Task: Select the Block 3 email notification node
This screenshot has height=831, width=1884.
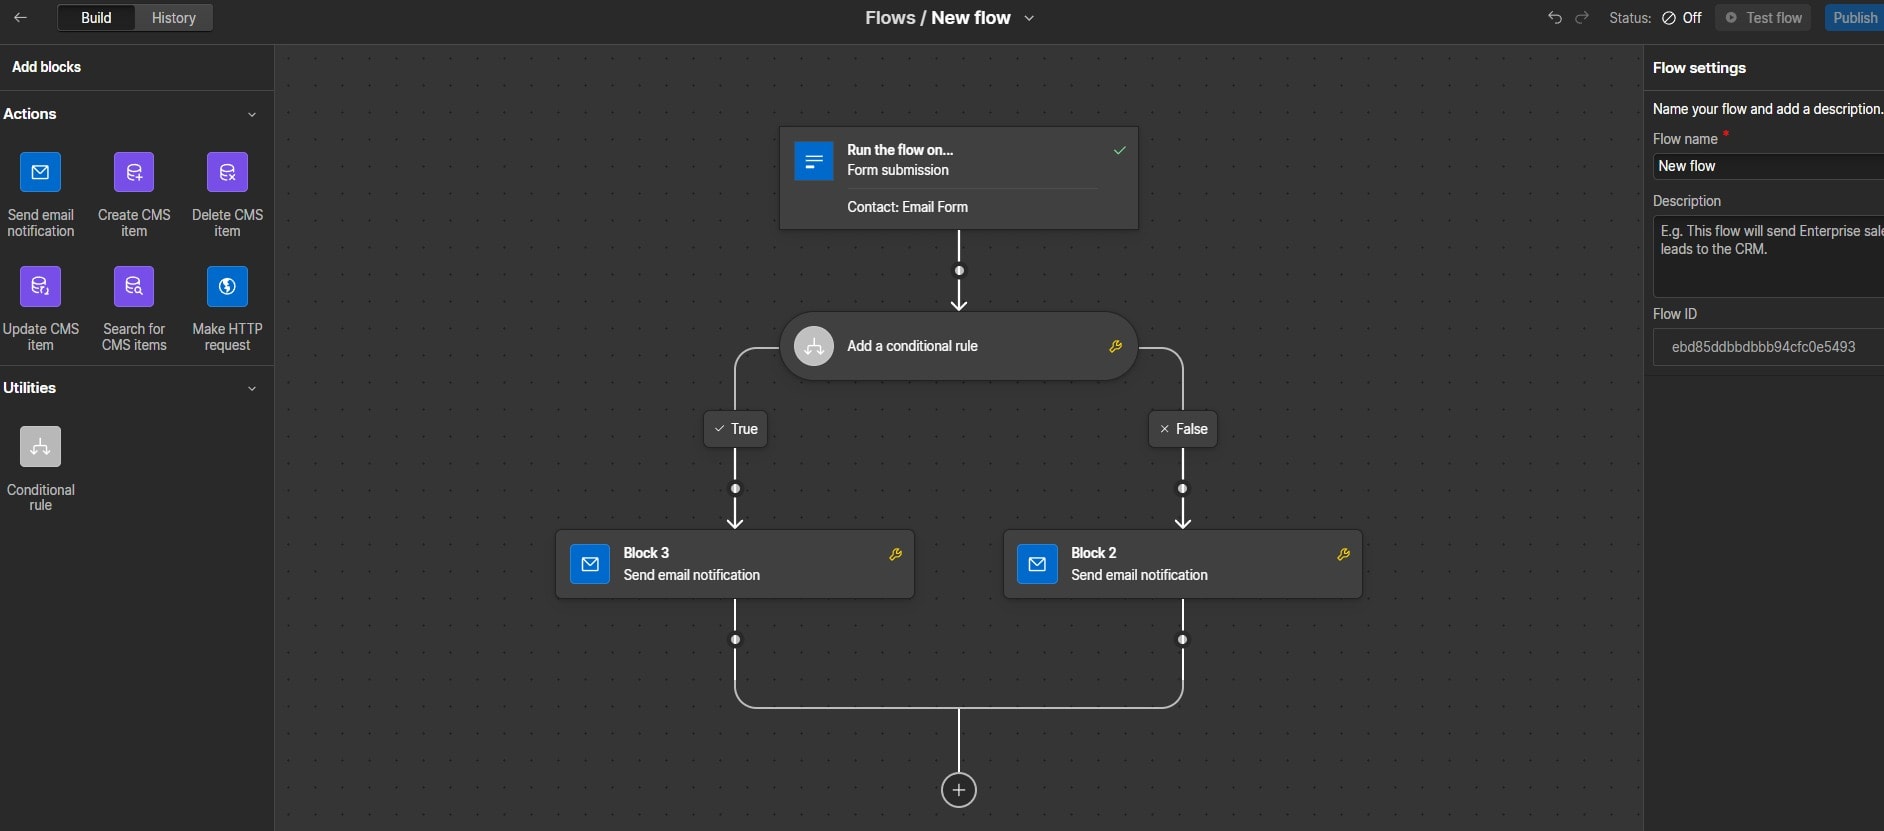Action: point(735,564)
